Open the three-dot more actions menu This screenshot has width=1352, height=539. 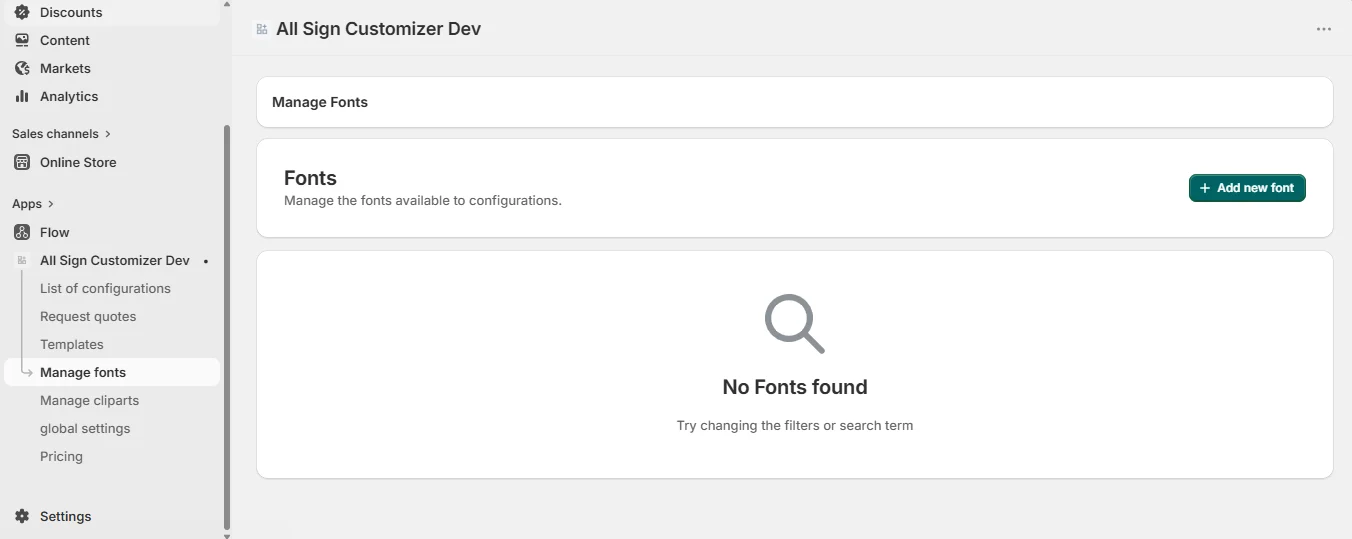(x=1324, y=29)
